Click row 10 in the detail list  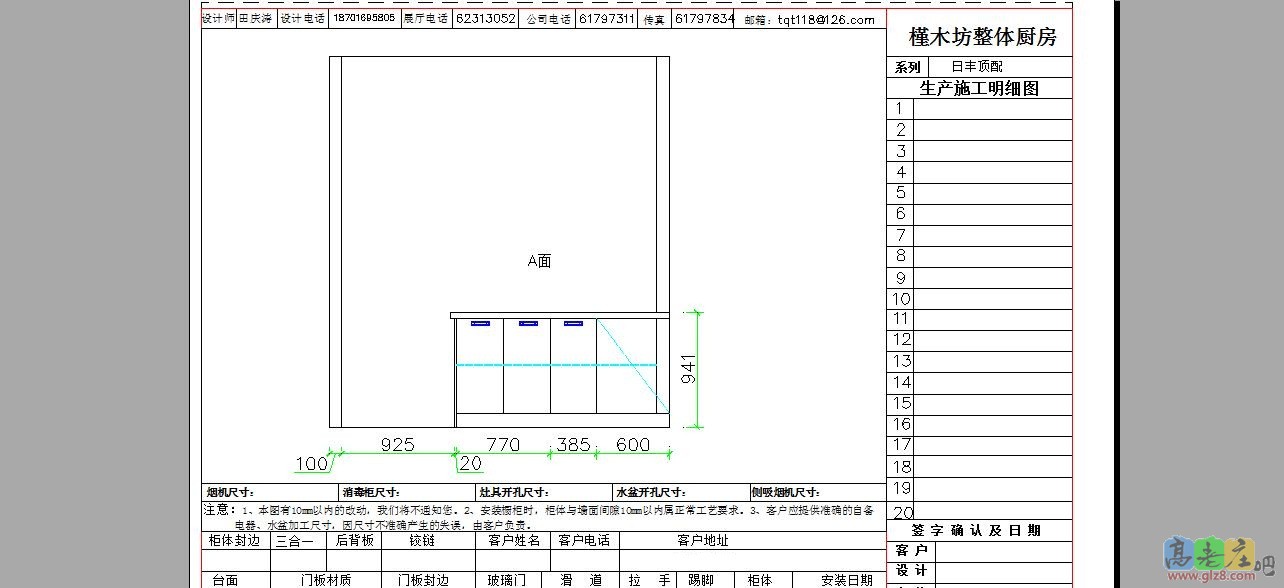[992, 299]
